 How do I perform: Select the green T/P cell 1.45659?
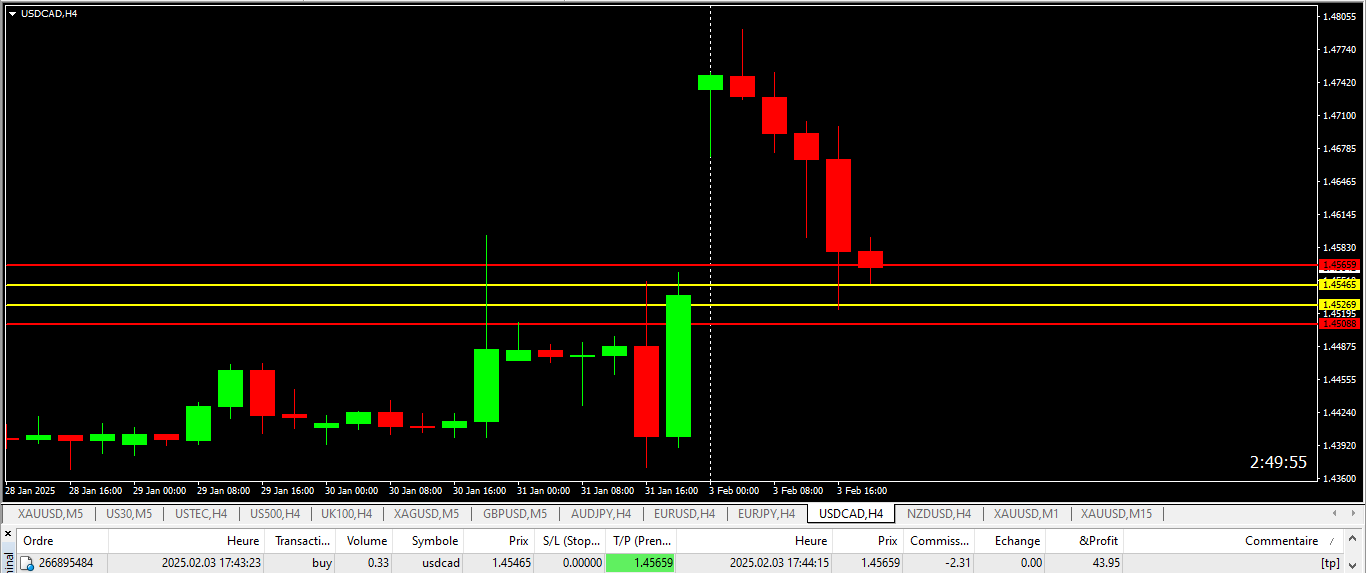[x=640, y=563]
